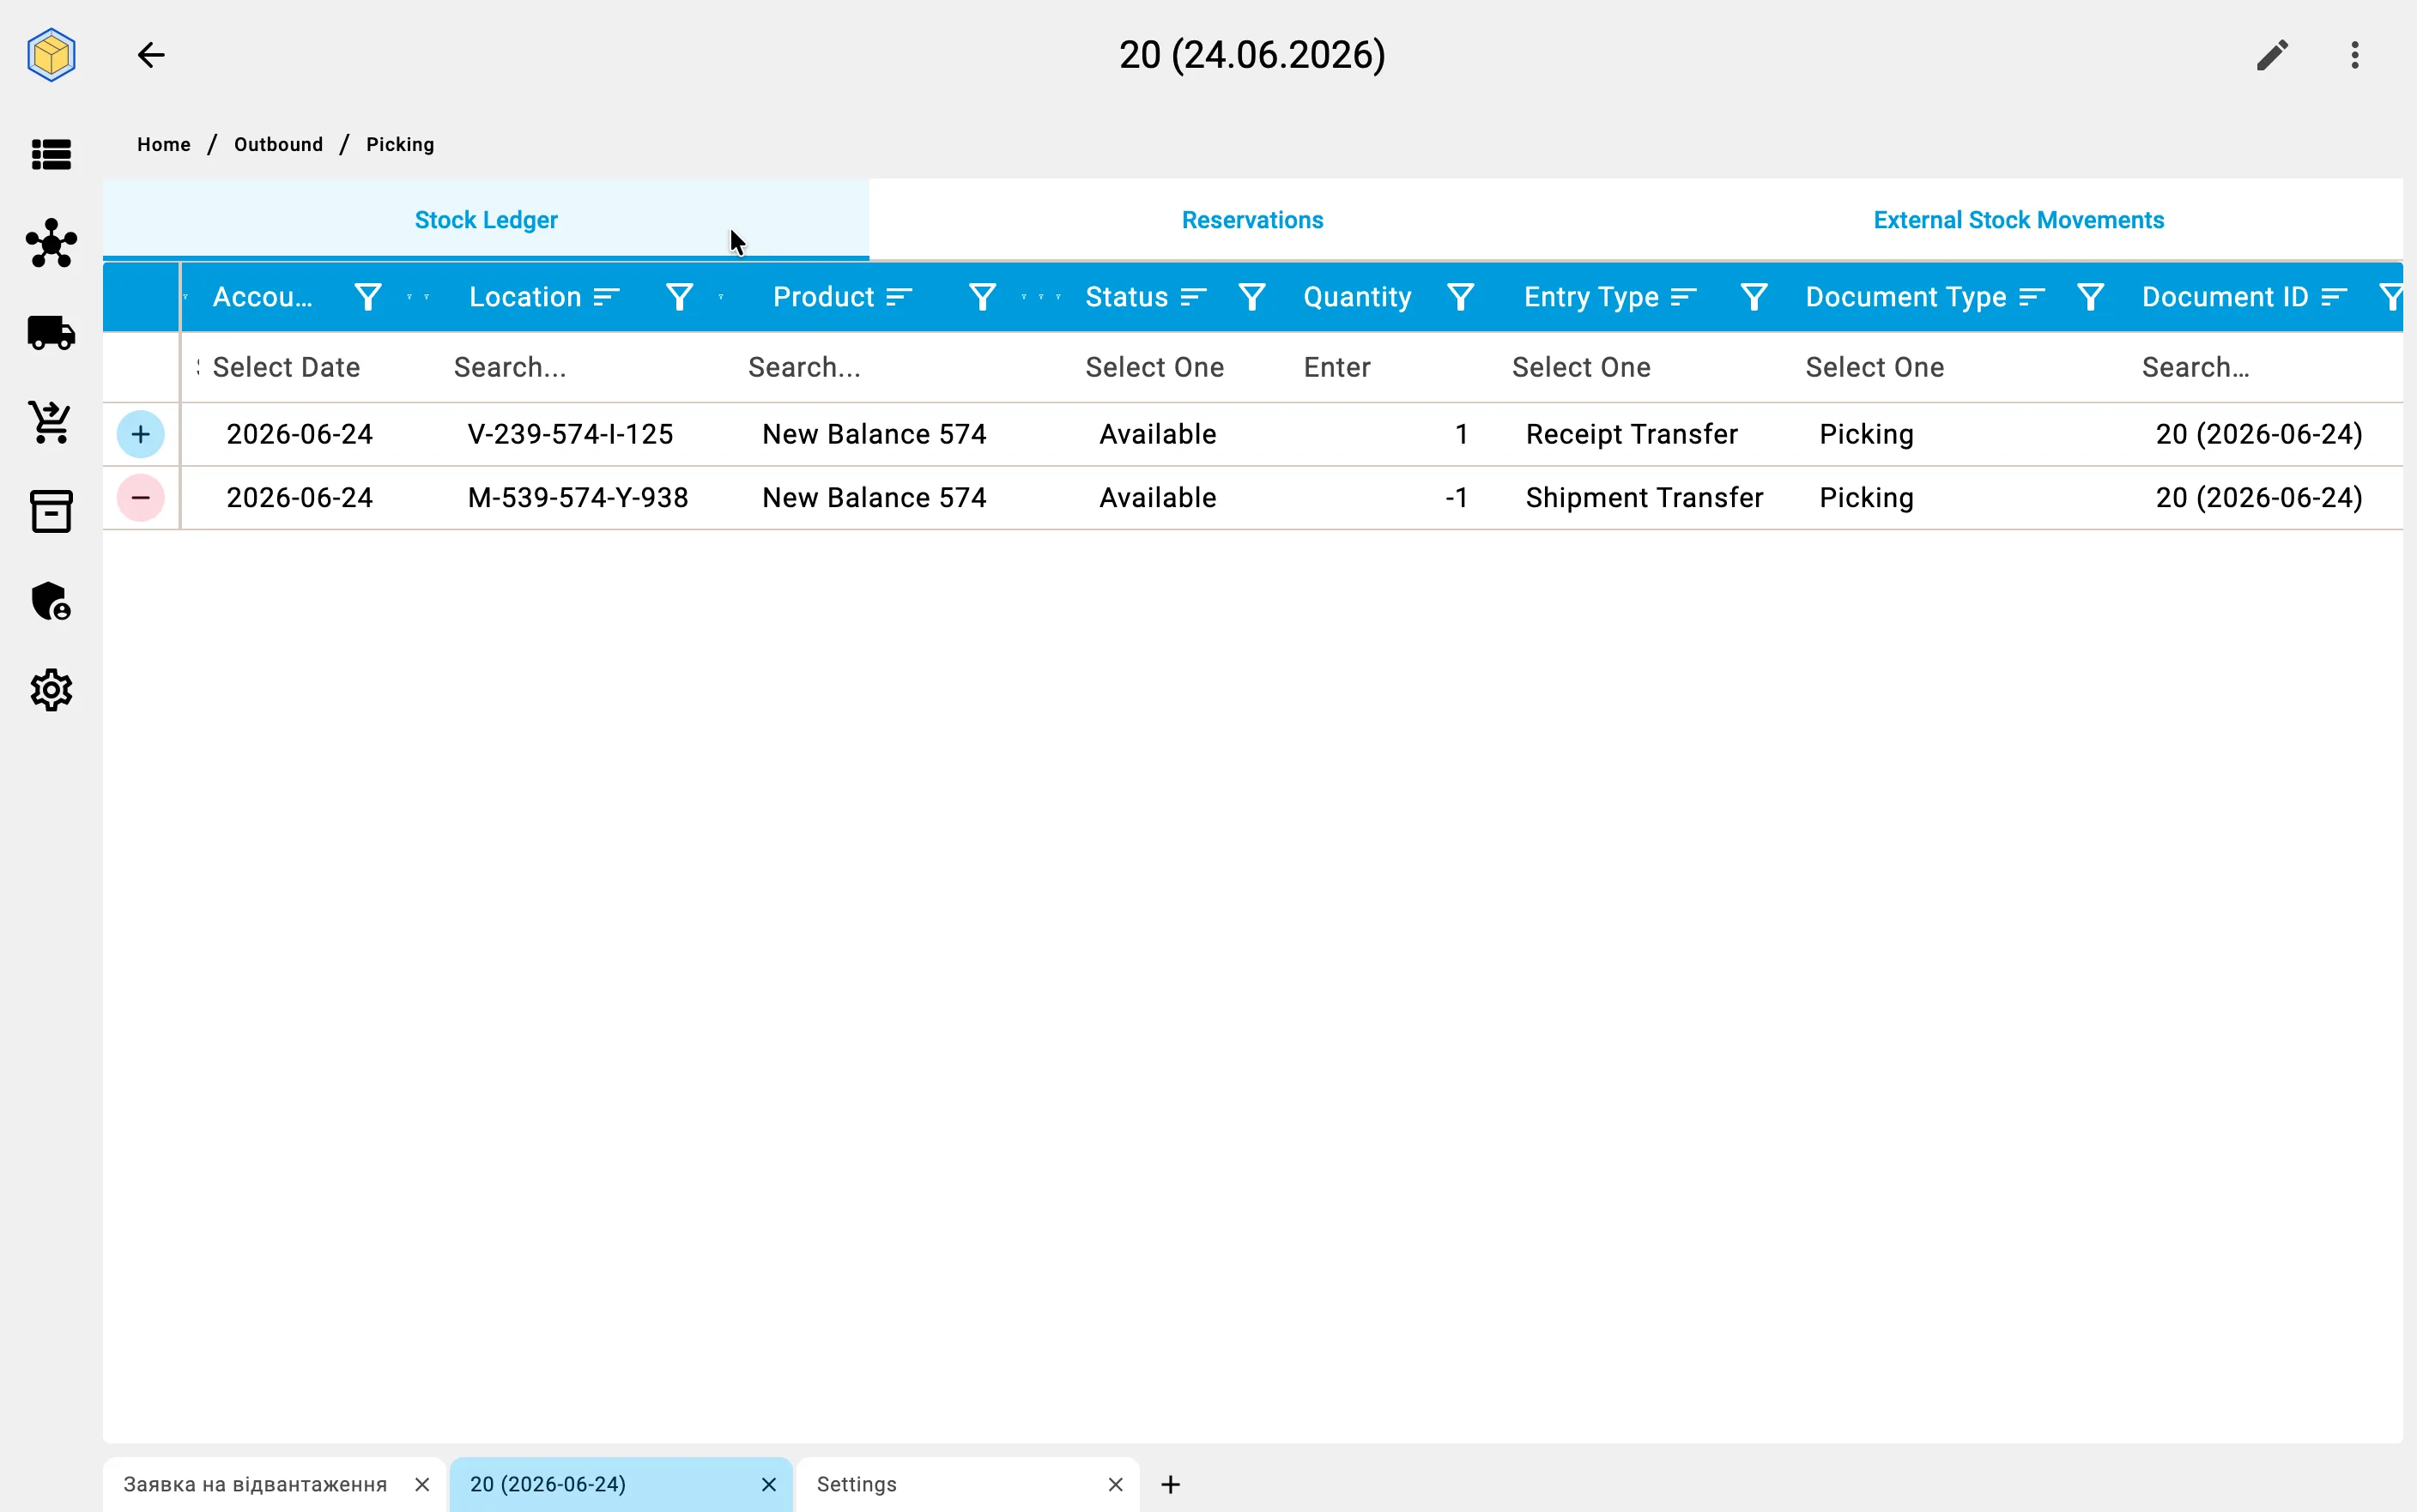Close the Settings bottom tab
The image size is (2417, 1512).
click(x=1115, y=1484)
